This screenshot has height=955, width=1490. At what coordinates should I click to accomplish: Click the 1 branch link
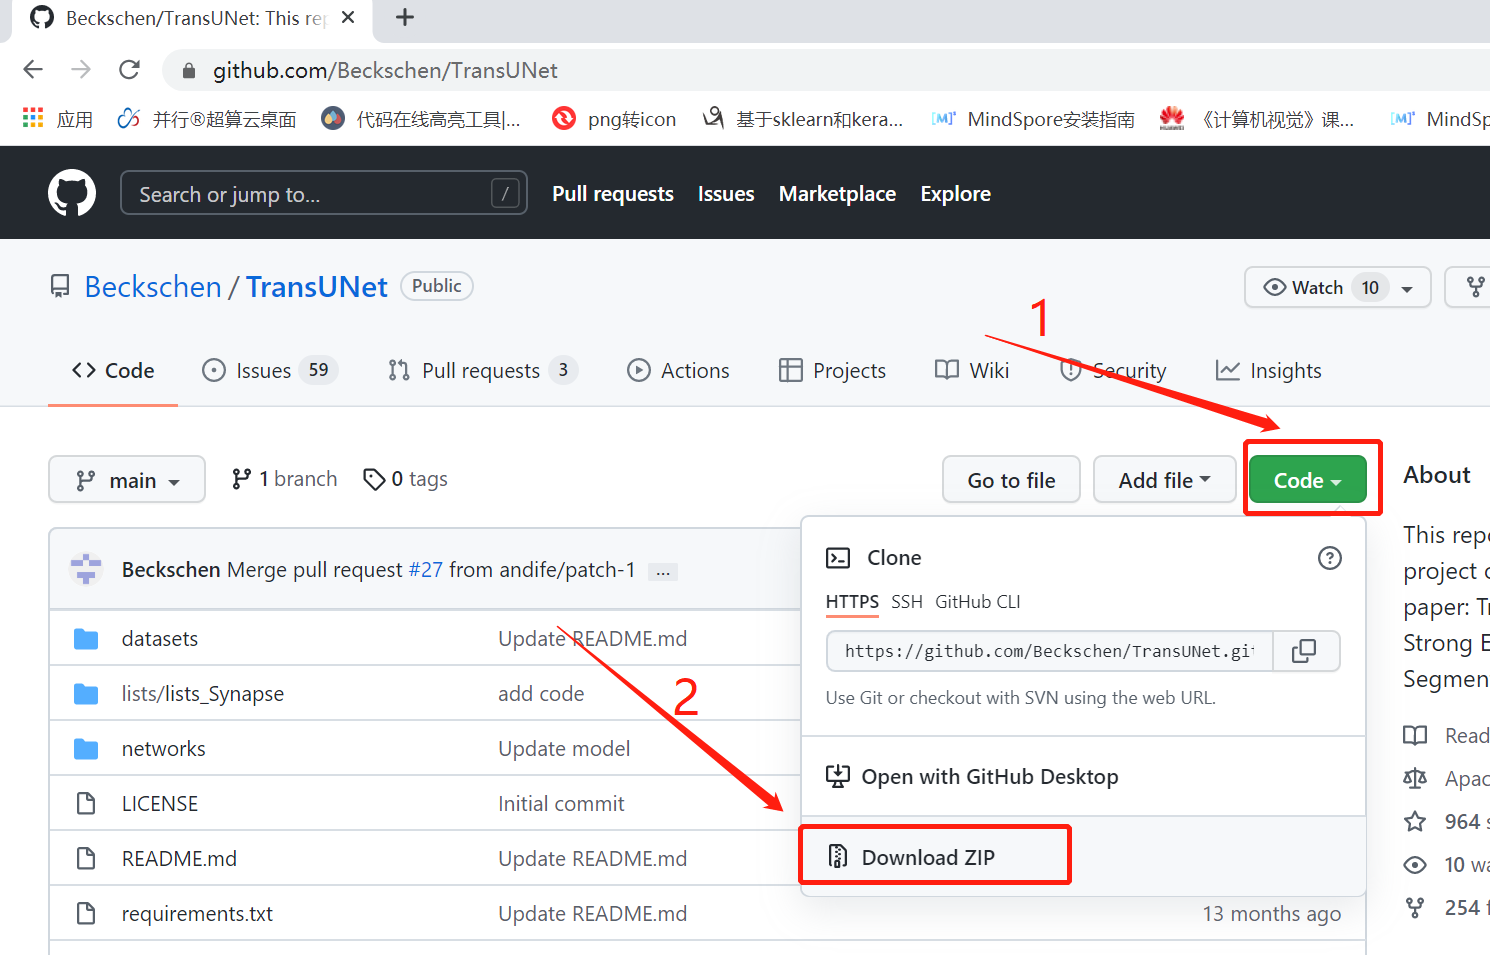(285, 479)
